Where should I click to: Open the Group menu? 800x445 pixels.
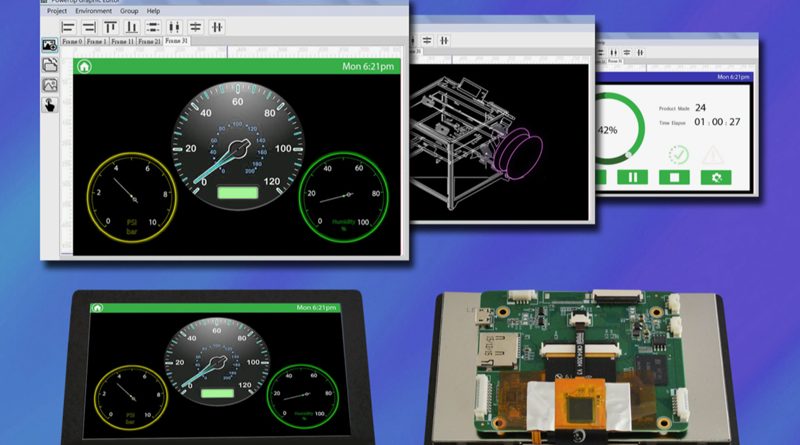click(129, 10)
